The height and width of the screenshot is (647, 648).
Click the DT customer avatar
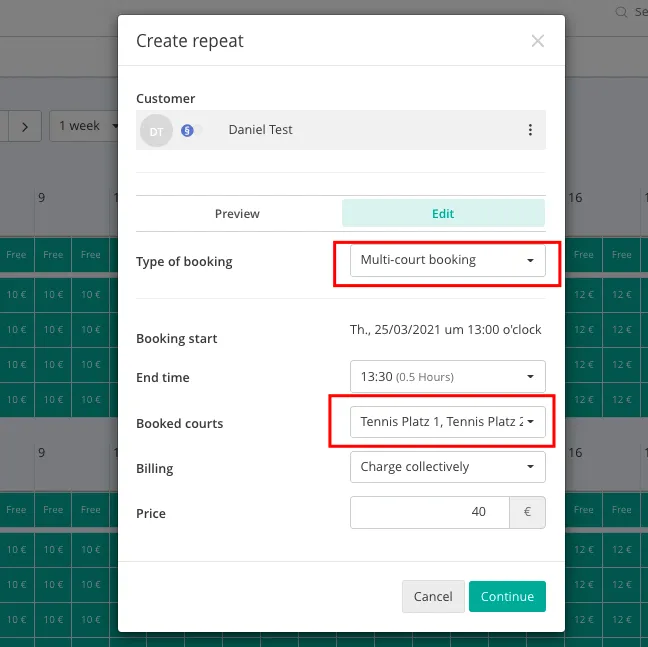coord(156,130)
